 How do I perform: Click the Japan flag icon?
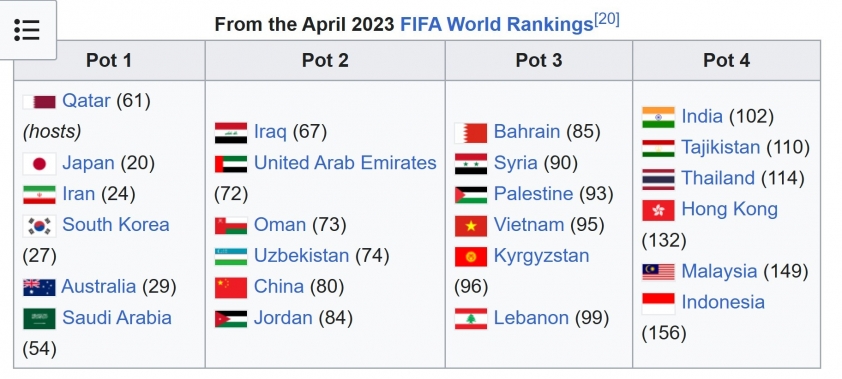tap(39, 164)
